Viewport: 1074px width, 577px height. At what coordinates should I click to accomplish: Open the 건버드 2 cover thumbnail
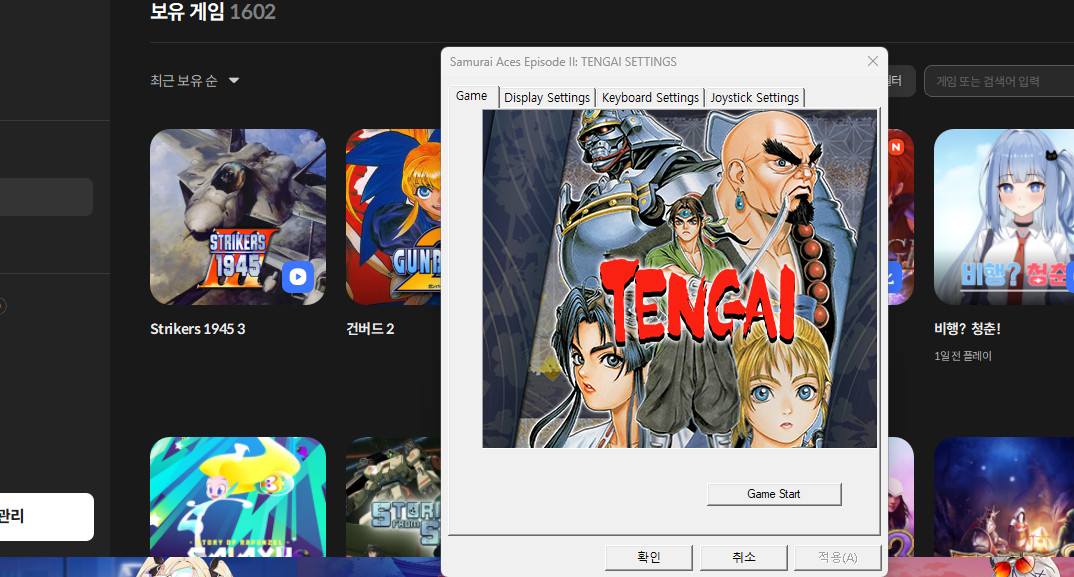393,217
